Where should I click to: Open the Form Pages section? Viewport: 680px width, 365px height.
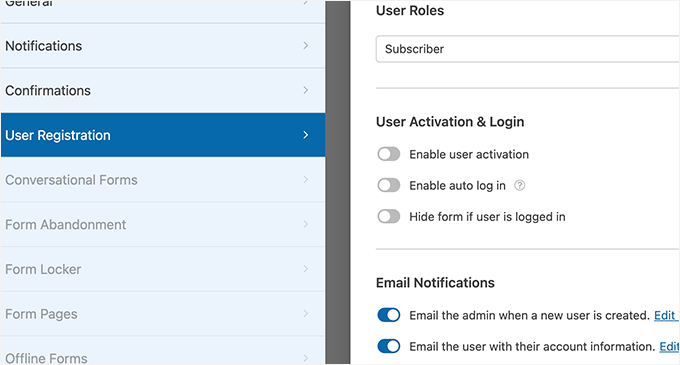point(163,313)
